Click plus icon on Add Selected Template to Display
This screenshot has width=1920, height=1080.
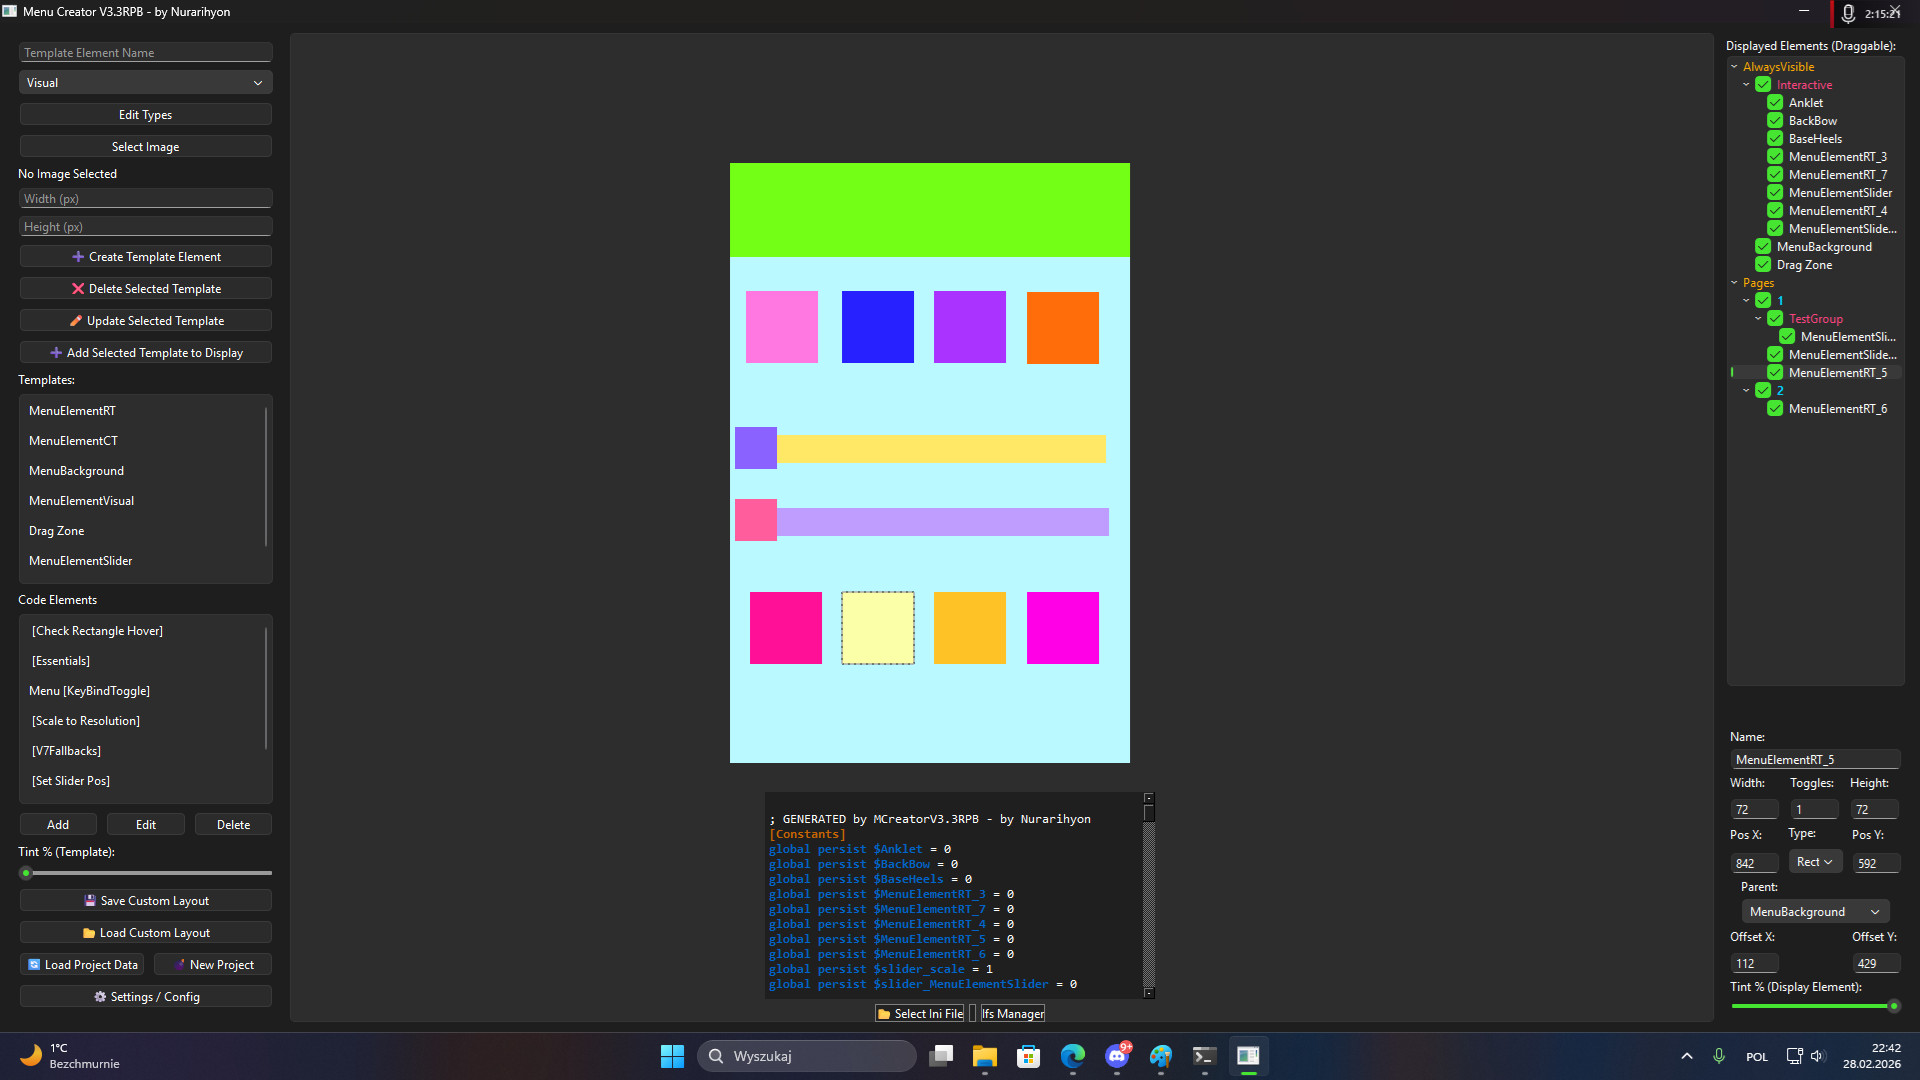(56, 353)
